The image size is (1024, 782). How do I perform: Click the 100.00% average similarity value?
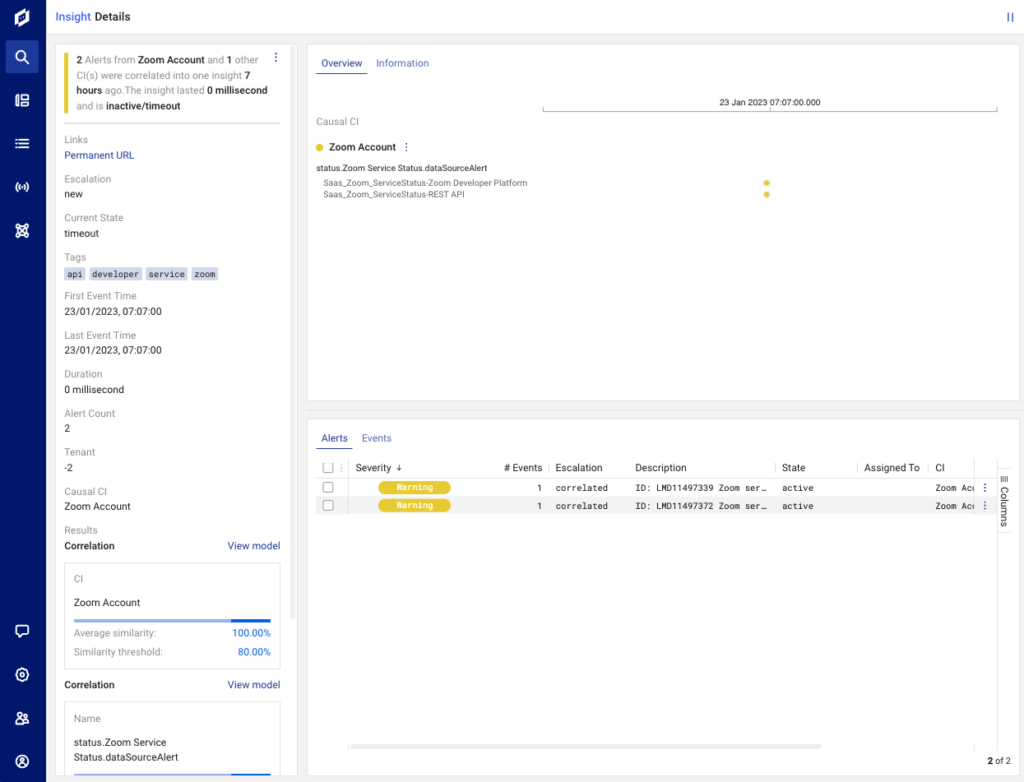(x=251, y=633)
